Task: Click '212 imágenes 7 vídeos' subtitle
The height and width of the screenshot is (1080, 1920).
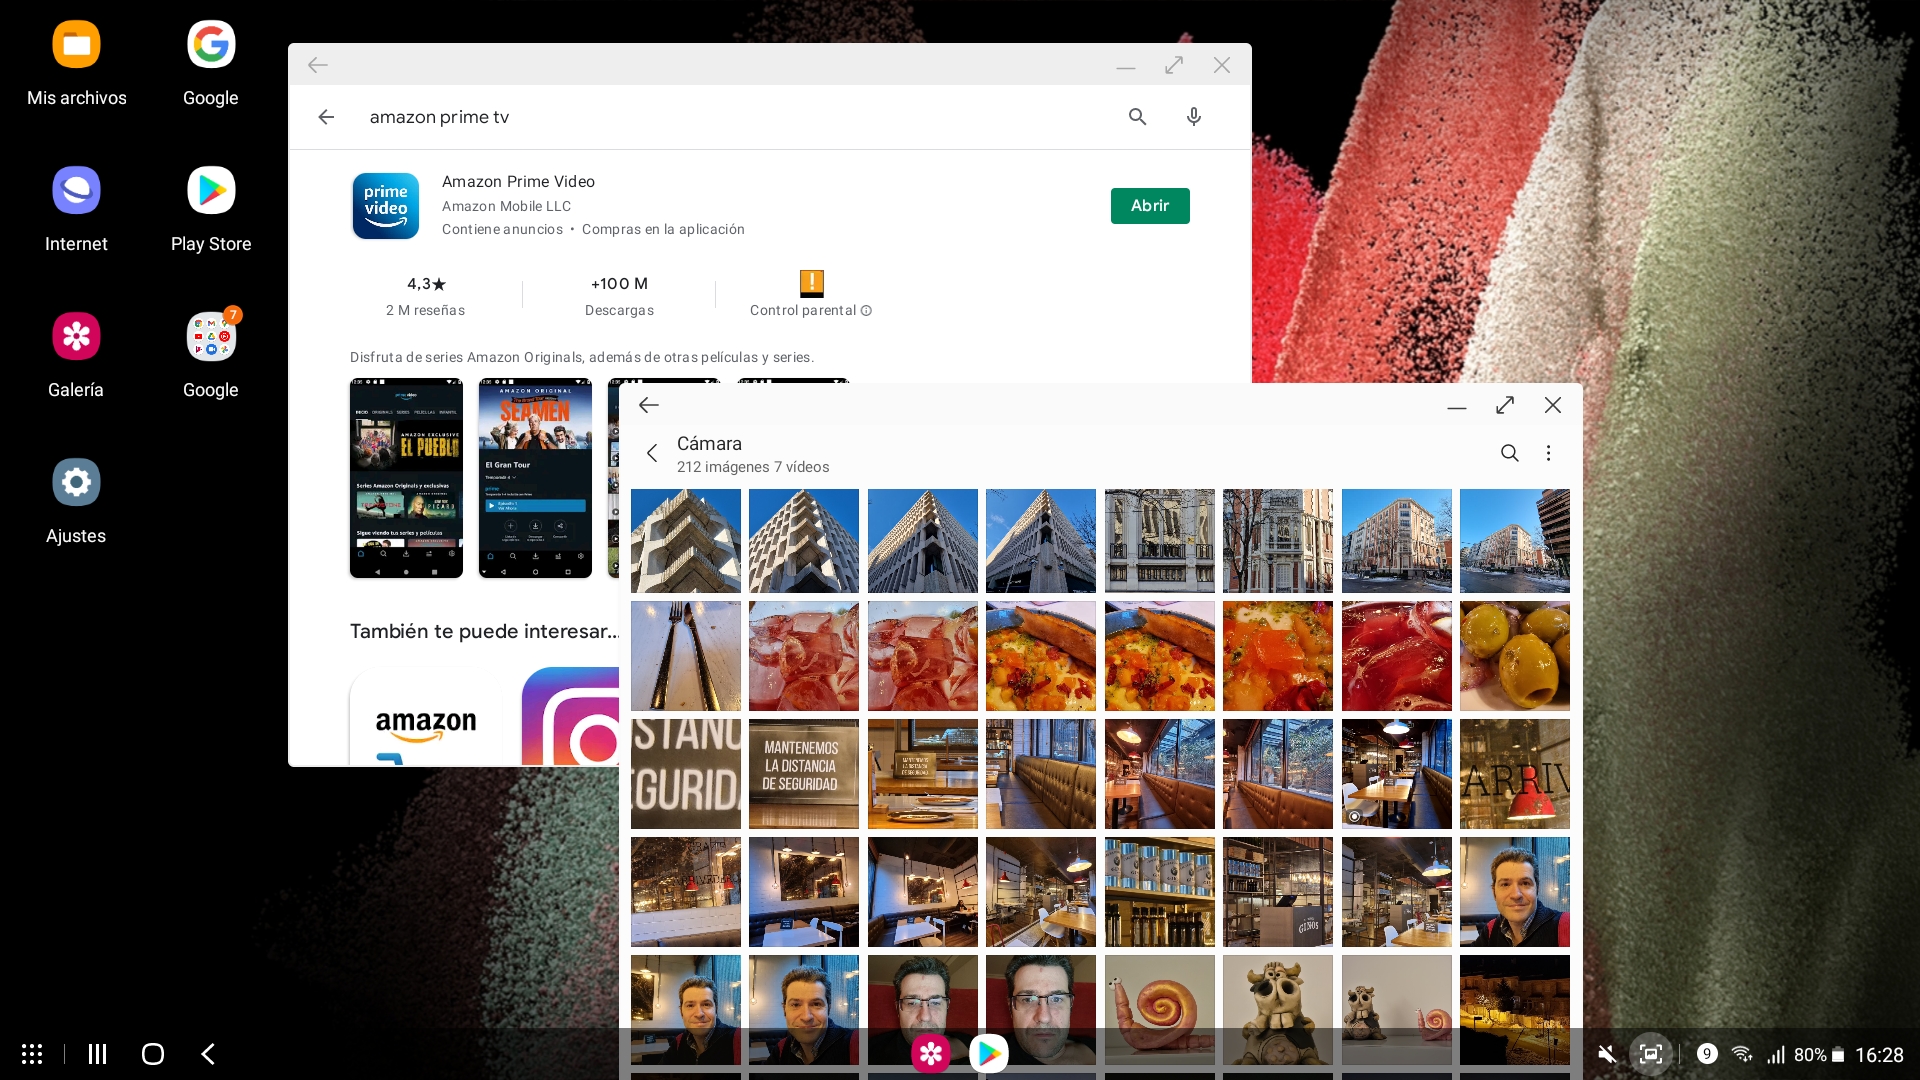Action: coord(753,467)
